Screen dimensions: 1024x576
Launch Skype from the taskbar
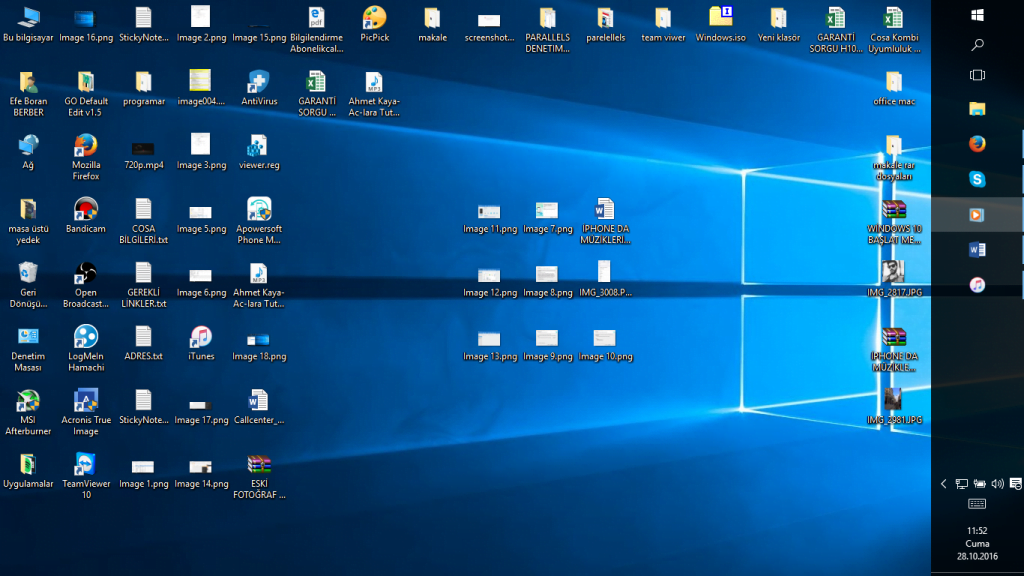coord(978,180)
